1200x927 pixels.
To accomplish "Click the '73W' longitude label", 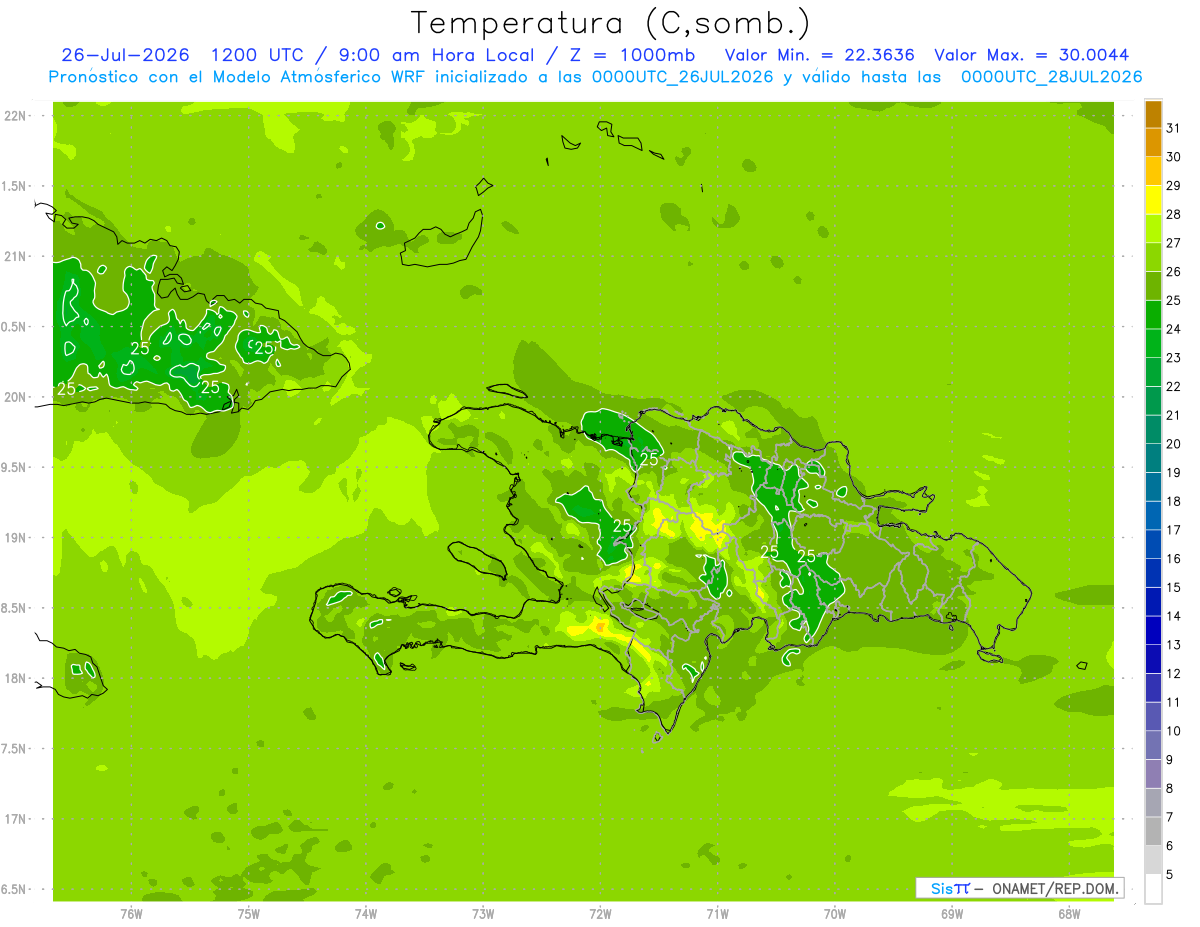I will [x=483, y=914].
